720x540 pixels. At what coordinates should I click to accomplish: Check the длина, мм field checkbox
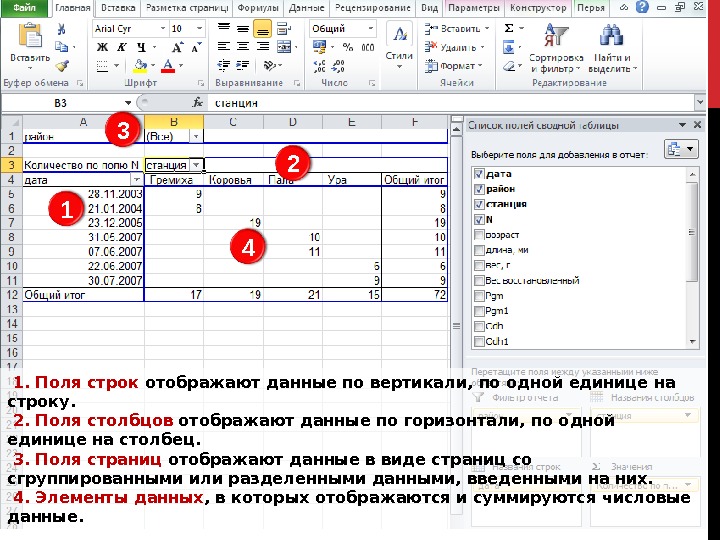[478, 250]
